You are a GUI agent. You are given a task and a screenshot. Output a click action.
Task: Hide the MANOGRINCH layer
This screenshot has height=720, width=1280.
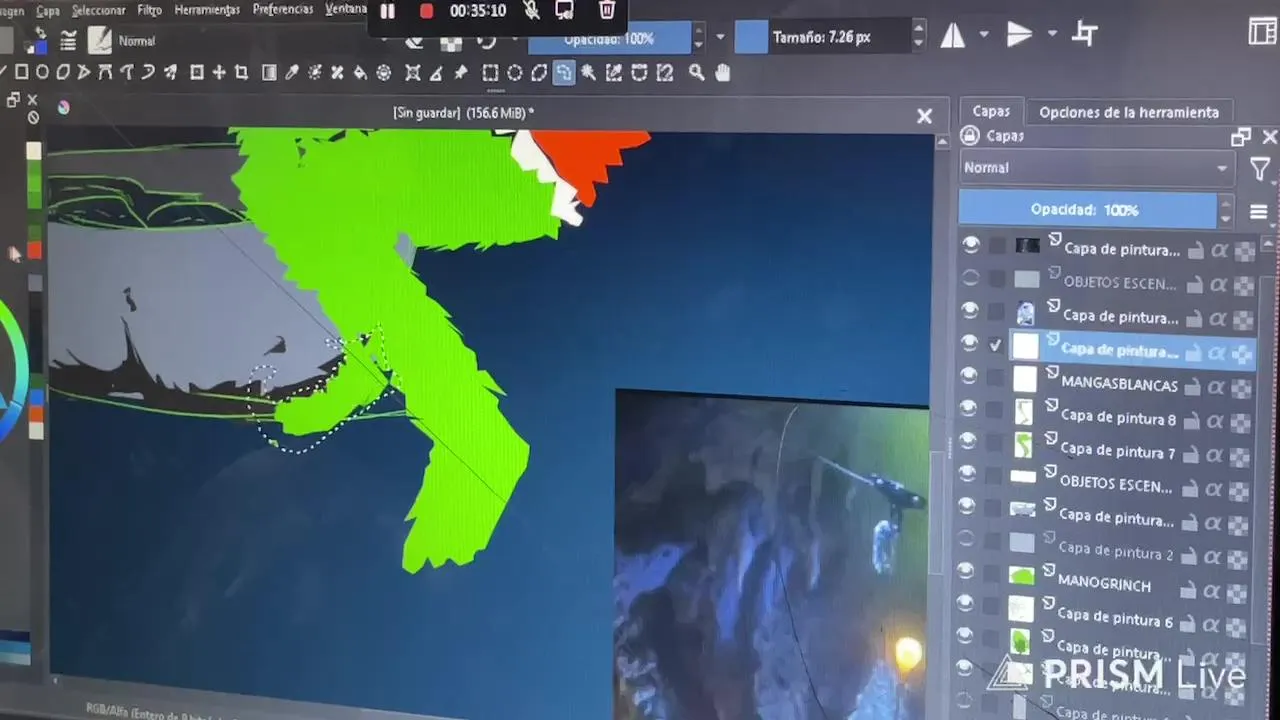(966, 571)
